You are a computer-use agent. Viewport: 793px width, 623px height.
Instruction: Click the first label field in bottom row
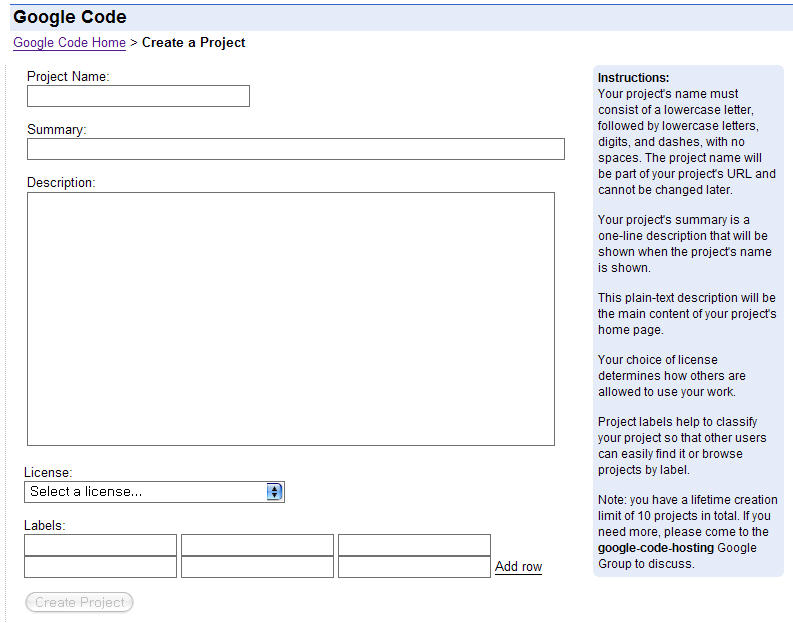click(100, 567)
